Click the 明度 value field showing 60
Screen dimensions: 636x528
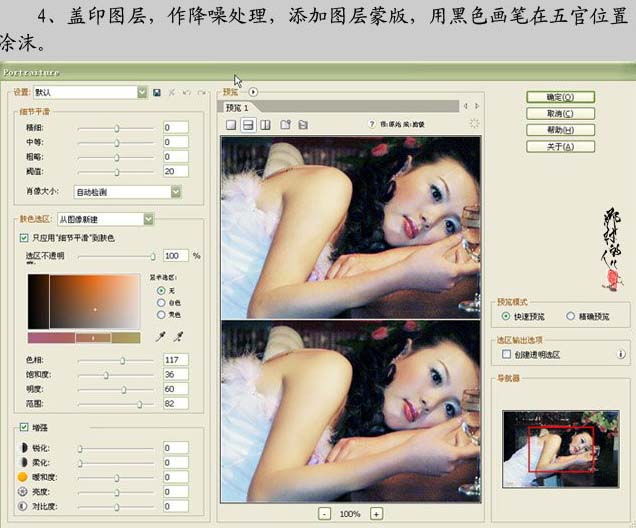(176, 389)
